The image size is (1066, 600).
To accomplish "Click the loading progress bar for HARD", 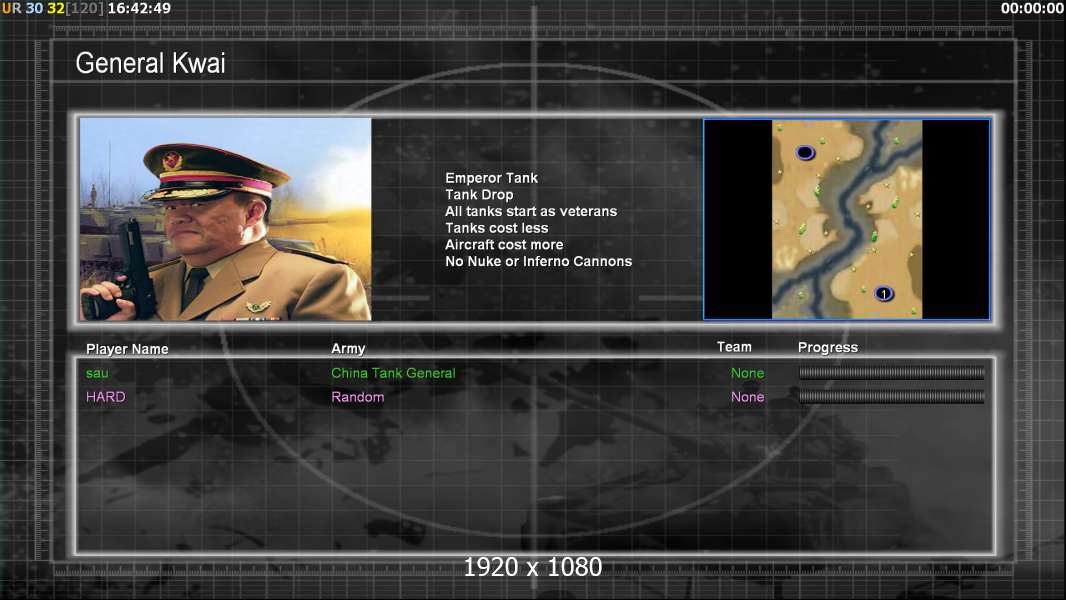I will tap(891, 396).
